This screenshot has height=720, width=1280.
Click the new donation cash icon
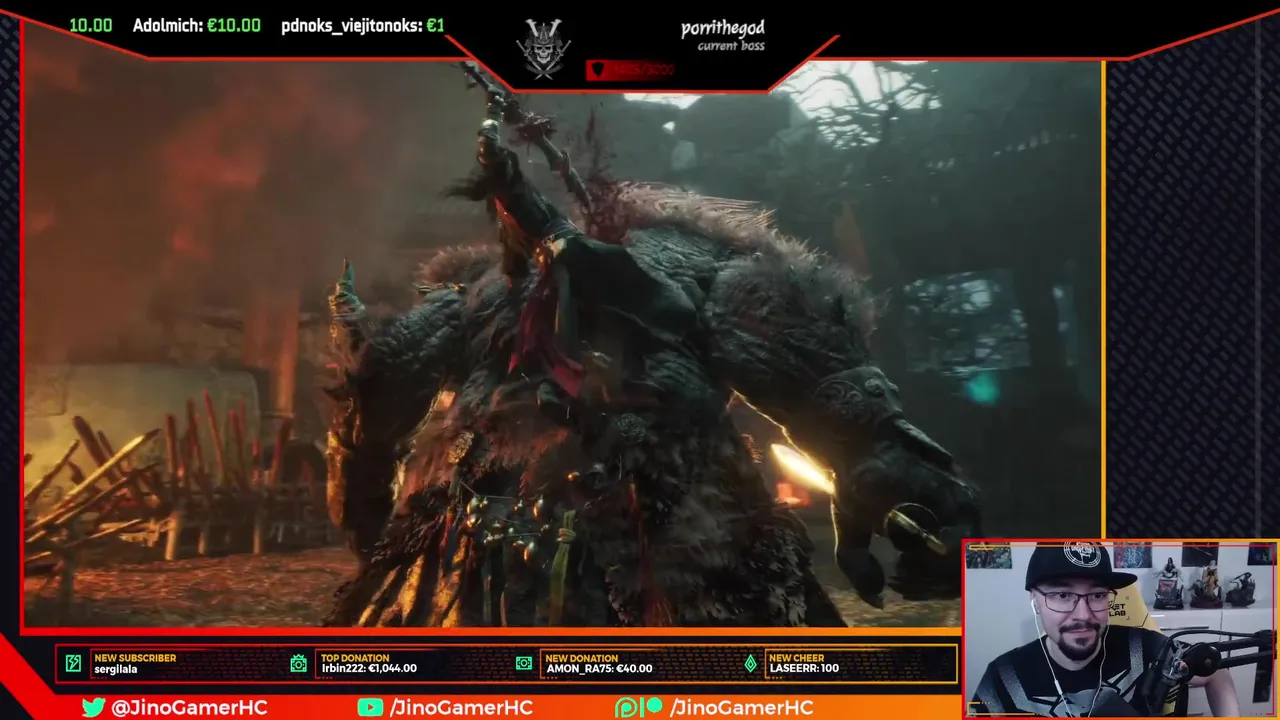tap(524, 663)
